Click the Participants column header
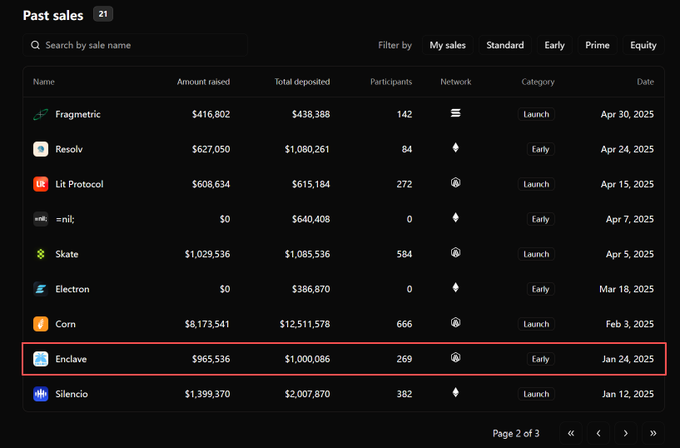Screen dimensions: 680x448 [391, 82]
